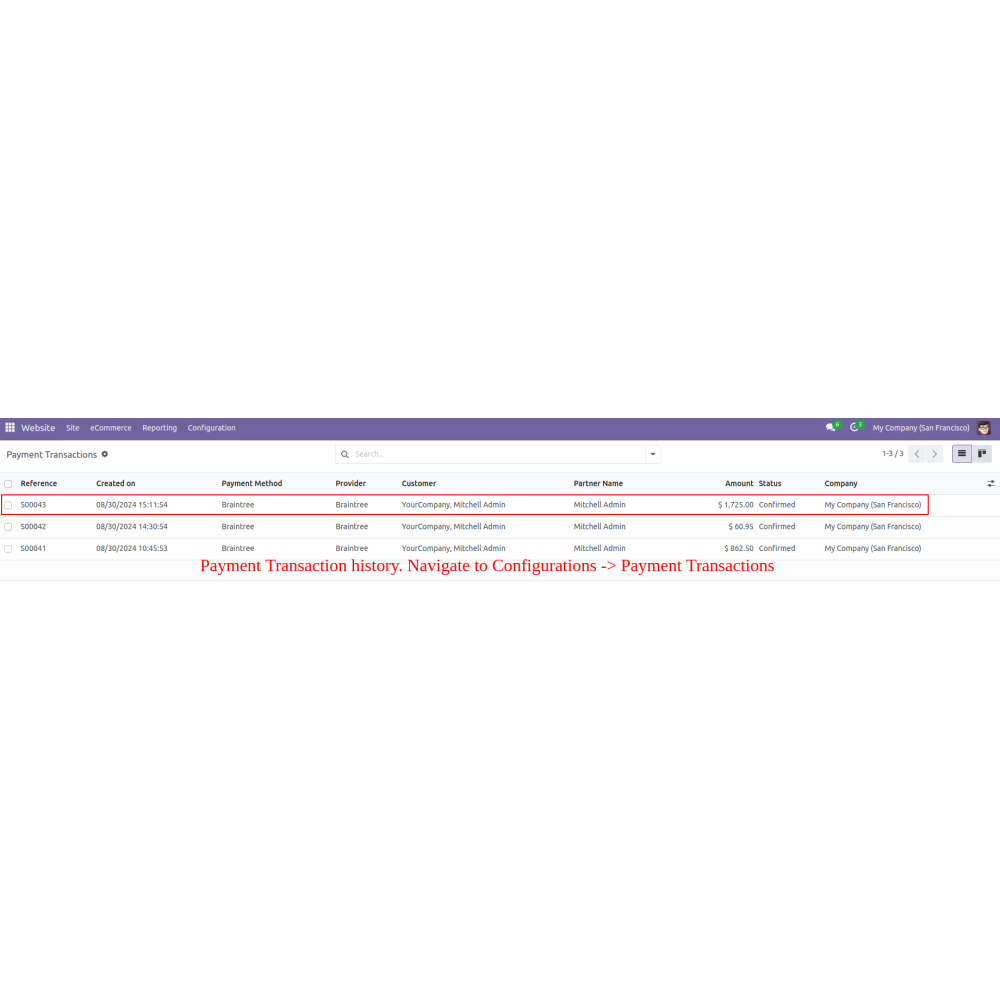Image resolution: width=1000 pixels, height=1000 pixels.
Task: Open the optional columns adjust icon
Action: pos(990,484)
